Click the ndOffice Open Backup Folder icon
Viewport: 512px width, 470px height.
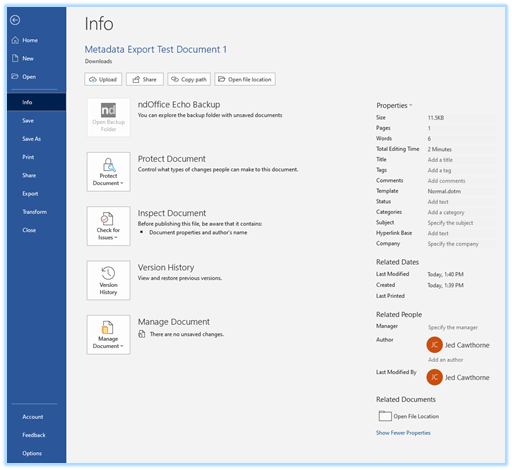pyautogui.click(x=108, y=110)
